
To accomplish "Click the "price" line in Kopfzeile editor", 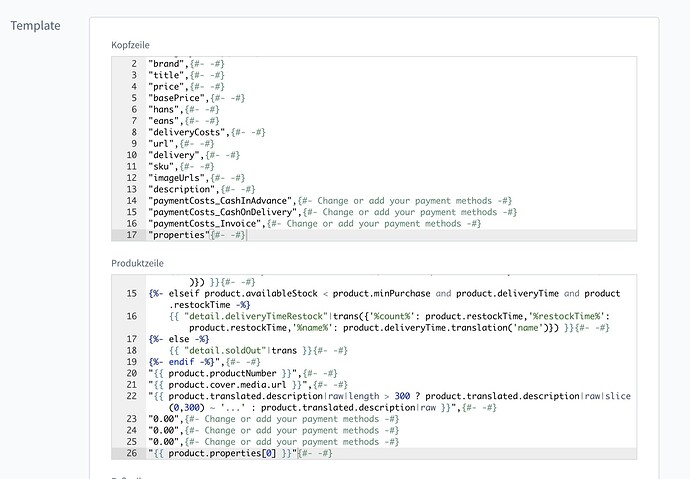I will tap(186, 87).
